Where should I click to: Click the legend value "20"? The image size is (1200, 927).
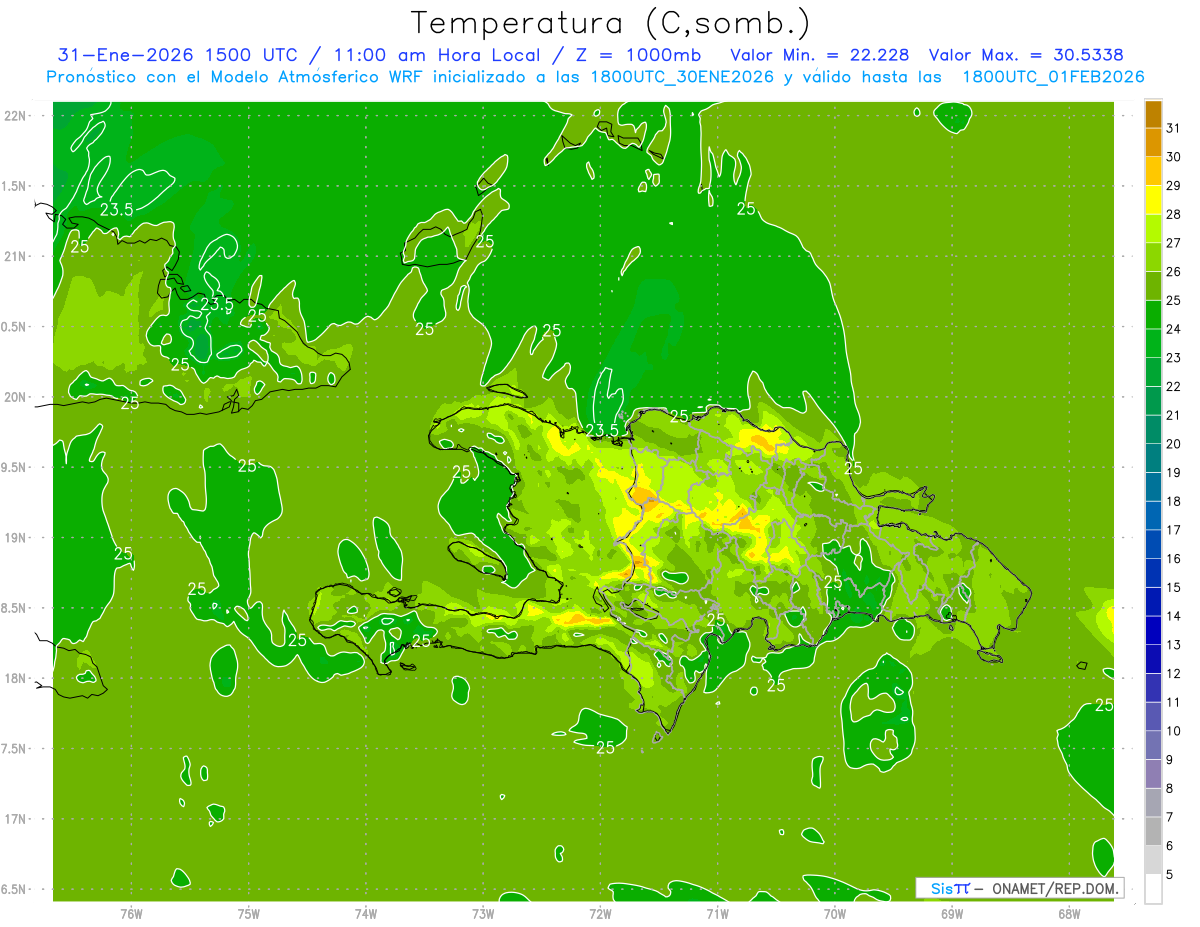coord(1173,444)
